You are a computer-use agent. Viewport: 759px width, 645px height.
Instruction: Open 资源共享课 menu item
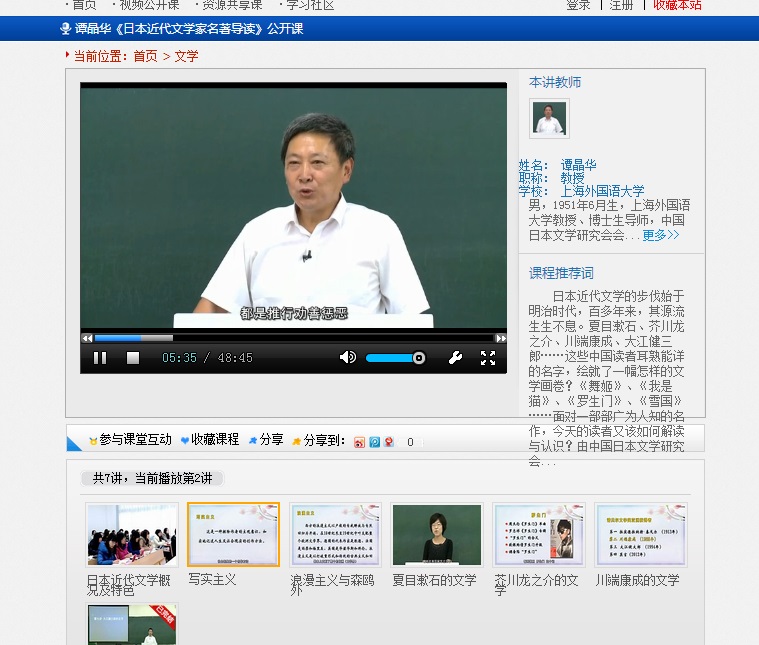(232, 5)
